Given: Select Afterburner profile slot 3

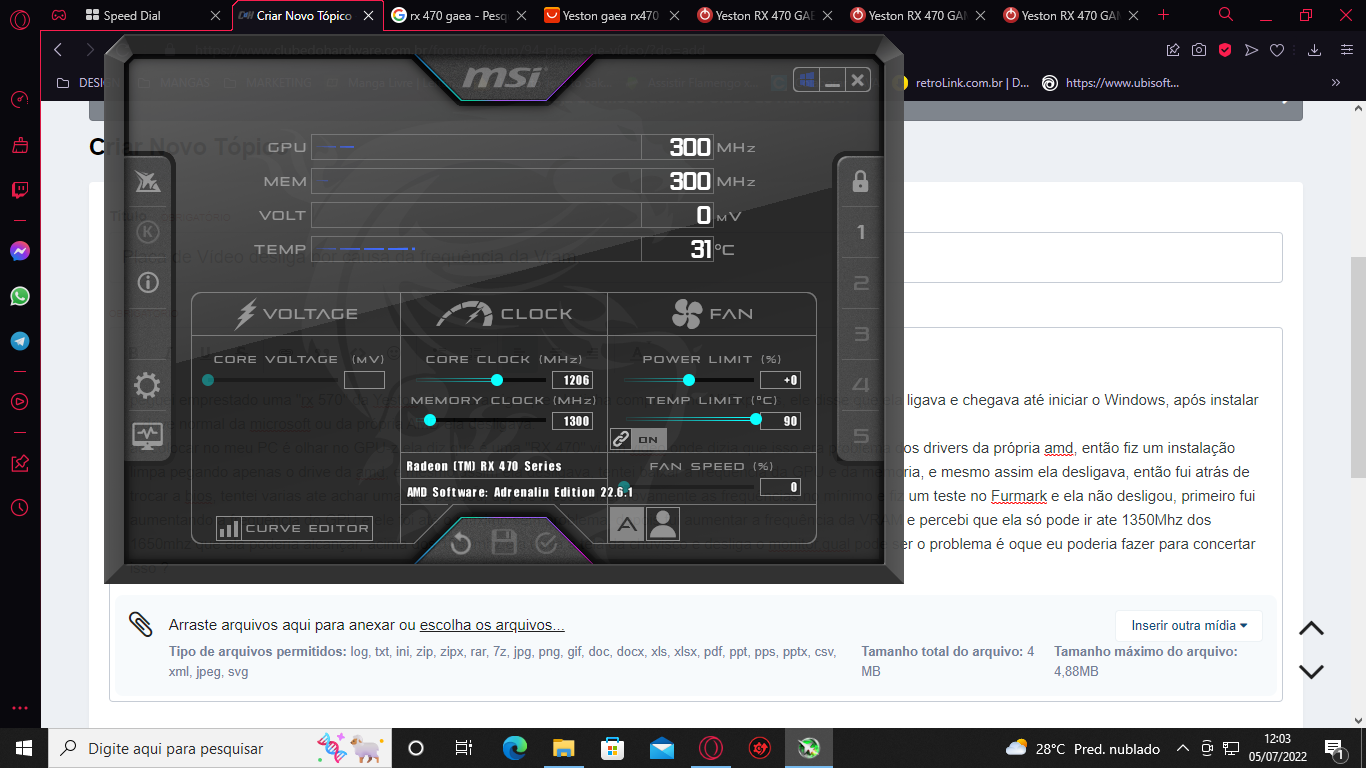Looking at the screenshot, I should click(860, 335).
